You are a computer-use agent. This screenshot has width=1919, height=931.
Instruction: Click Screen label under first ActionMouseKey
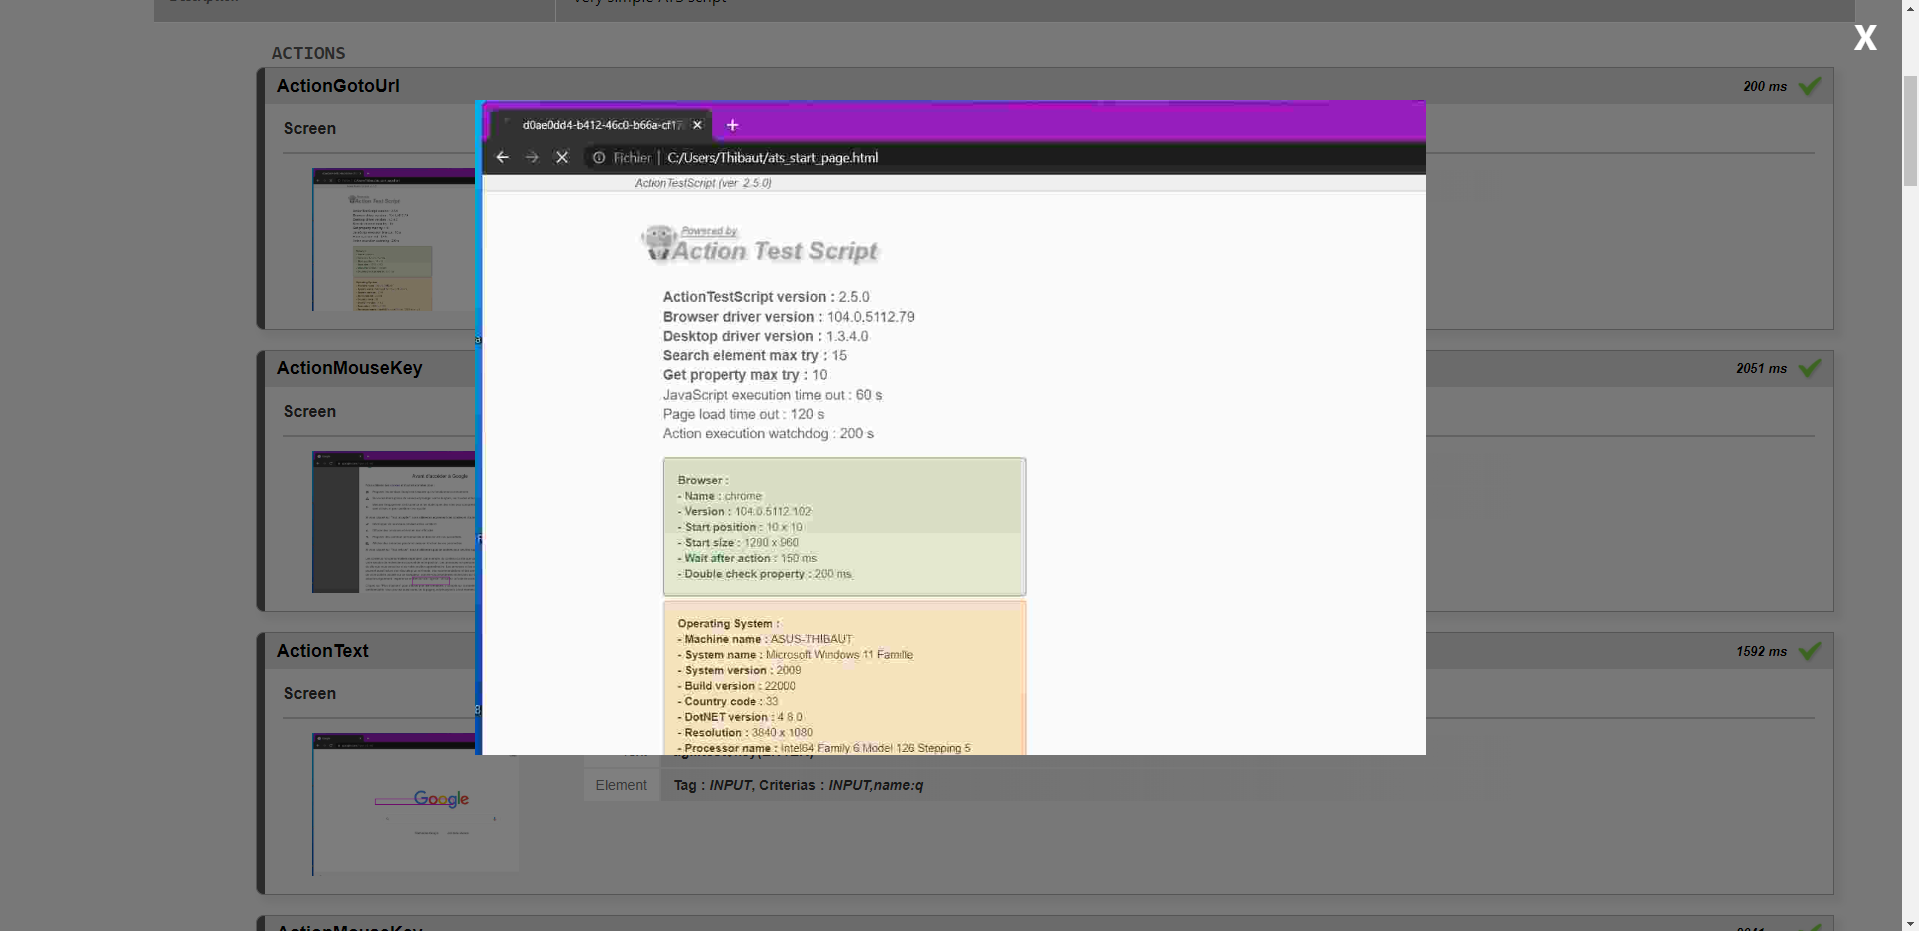[310, 411]
